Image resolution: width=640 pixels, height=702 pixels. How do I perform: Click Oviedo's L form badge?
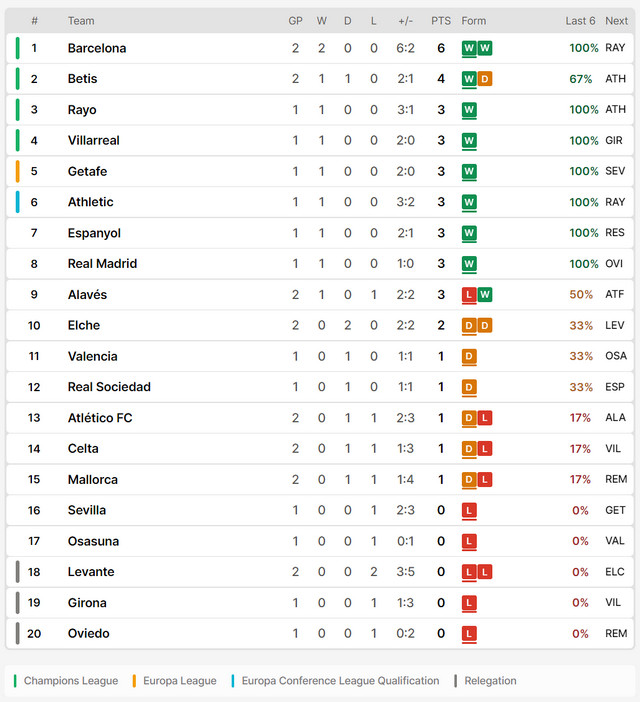pyautogui.click(x=469, y=634)
